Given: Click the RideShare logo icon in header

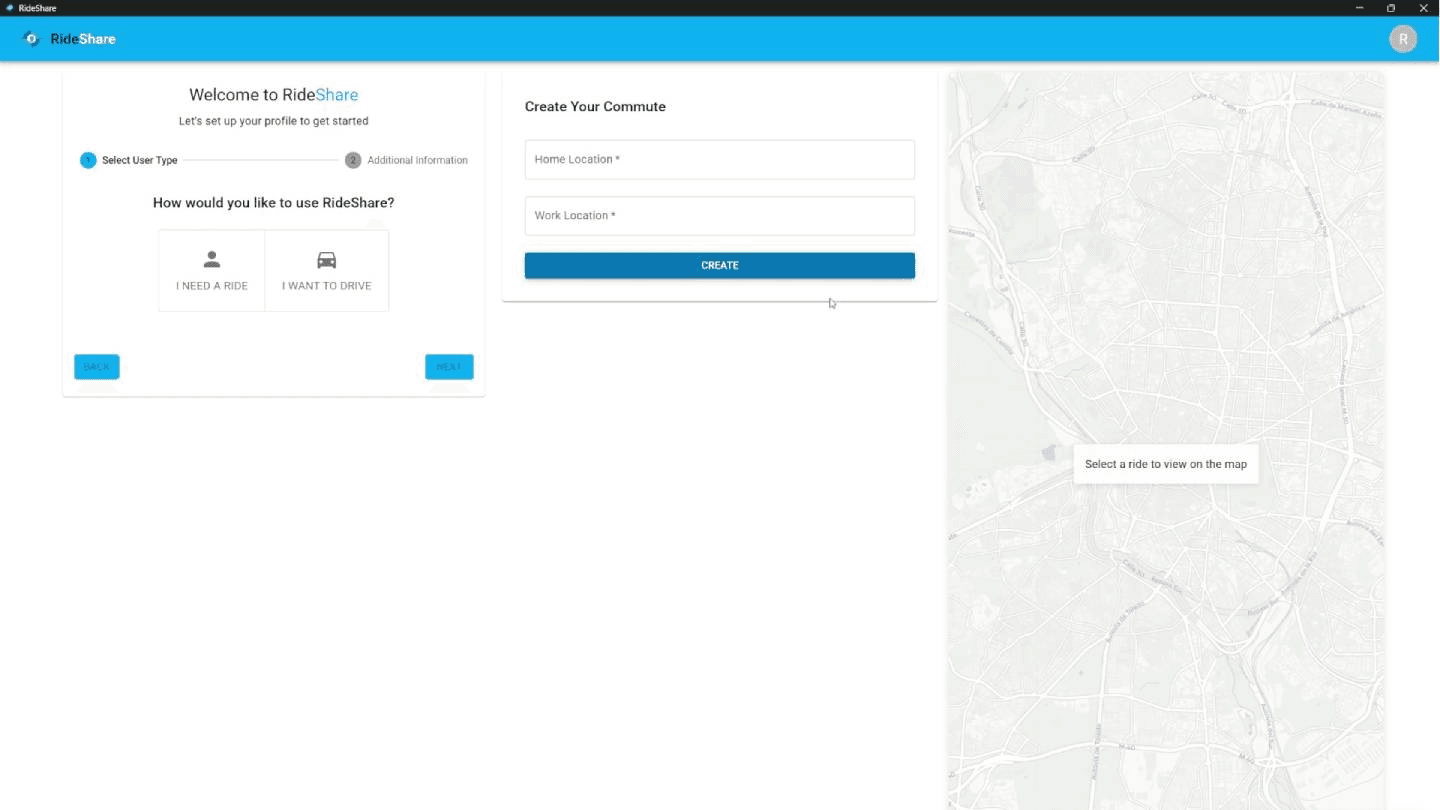Looking at the screenshot, I should click(31, 39).
